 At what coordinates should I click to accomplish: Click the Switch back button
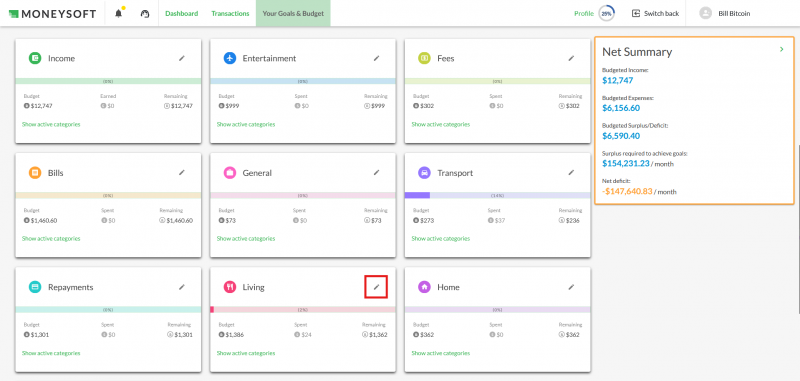[x=656, y=14]
